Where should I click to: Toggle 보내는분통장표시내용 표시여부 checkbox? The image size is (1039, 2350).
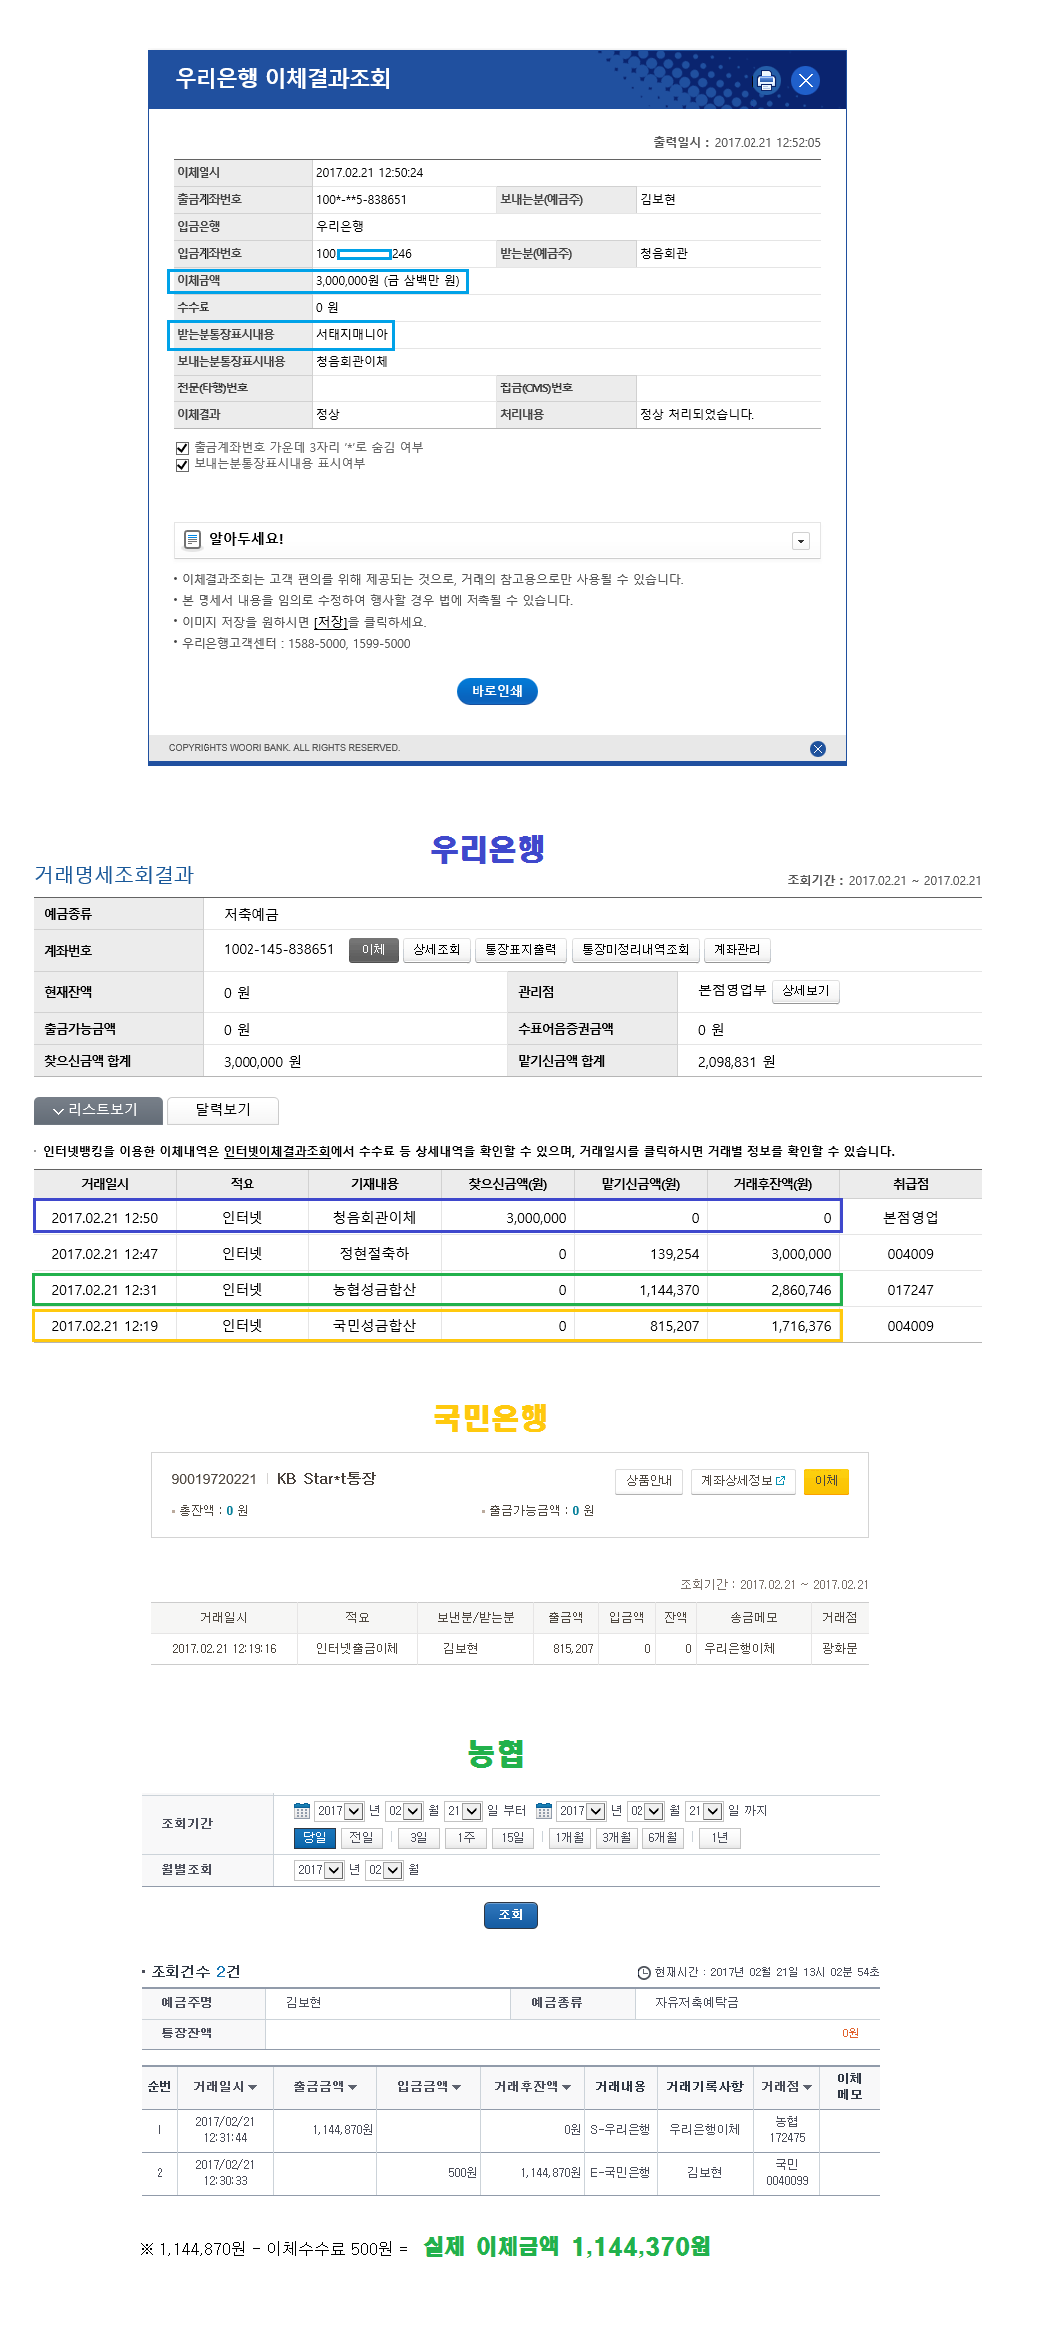click(x=182, y=465)
